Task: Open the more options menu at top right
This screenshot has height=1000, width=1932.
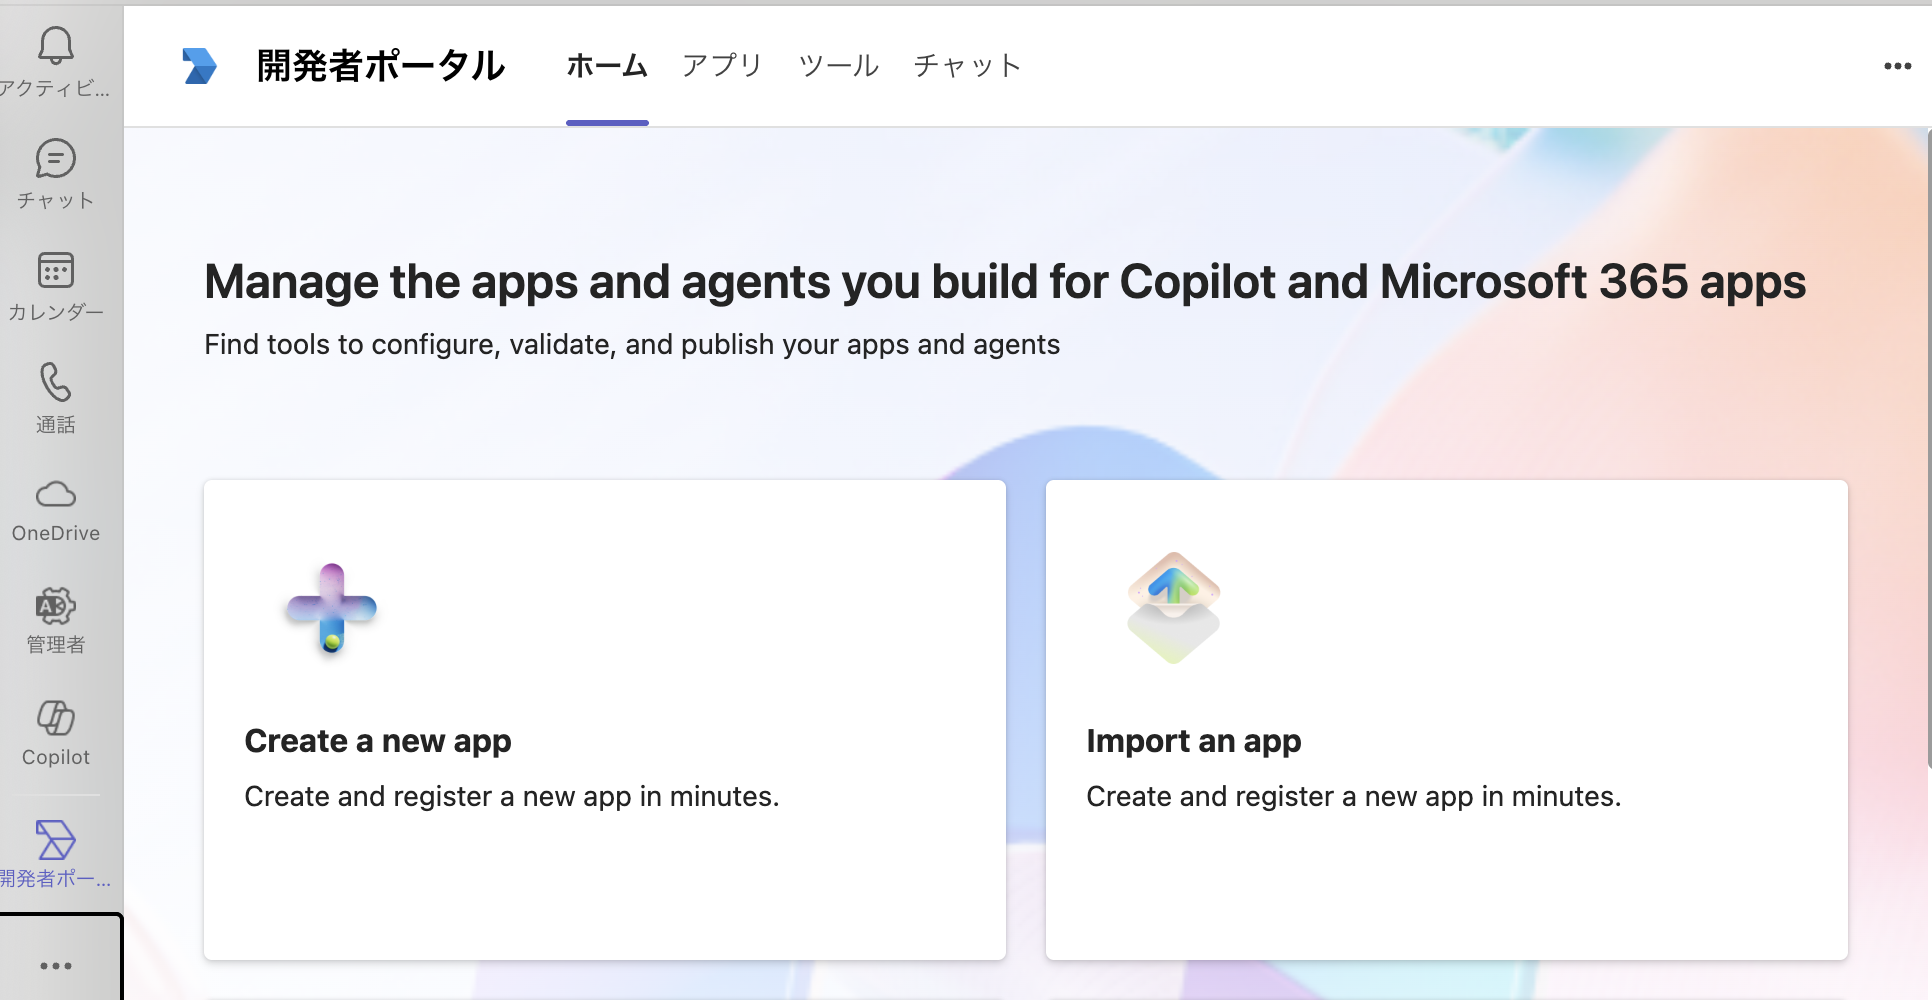Action: pos(1897,66)
